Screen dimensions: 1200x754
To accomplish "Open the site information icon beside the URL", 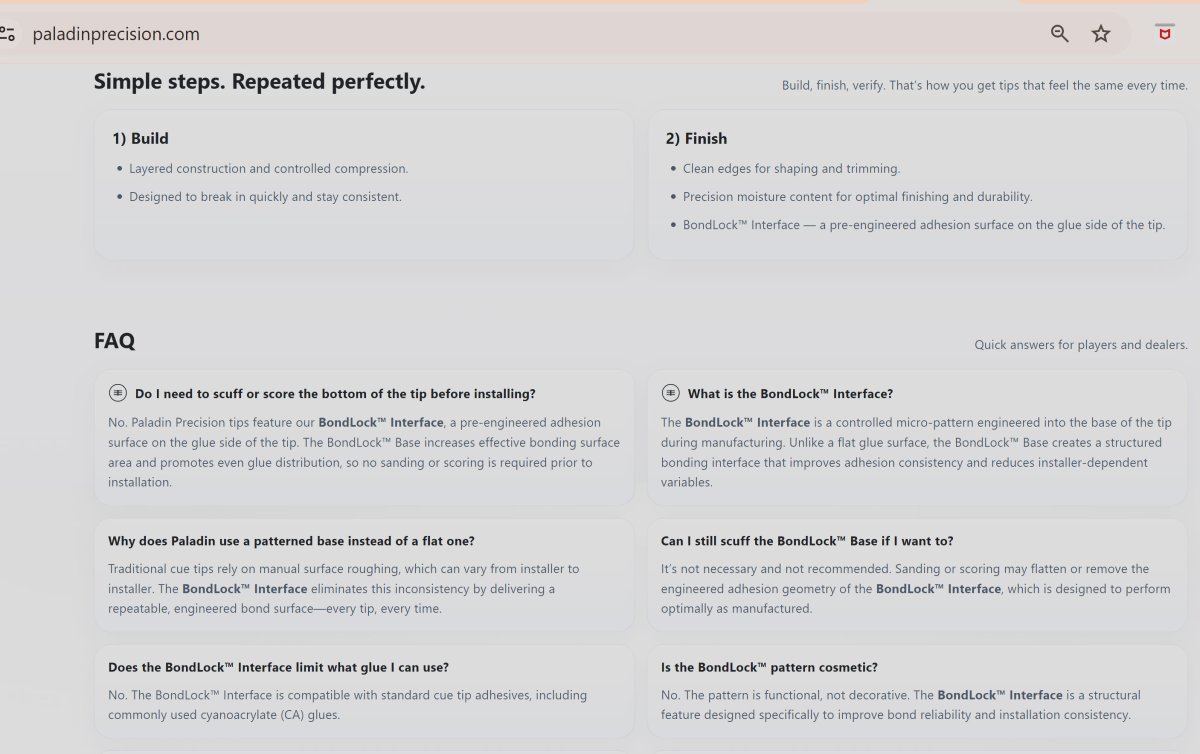I will pos(7,34).
